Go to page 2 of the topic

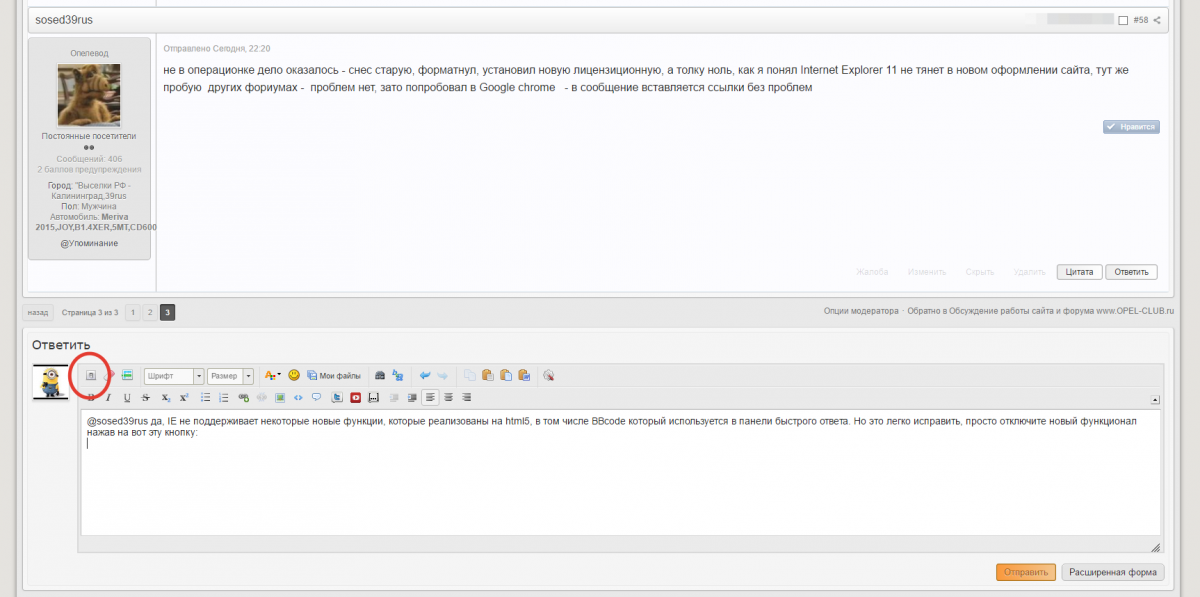coord(149,312)
